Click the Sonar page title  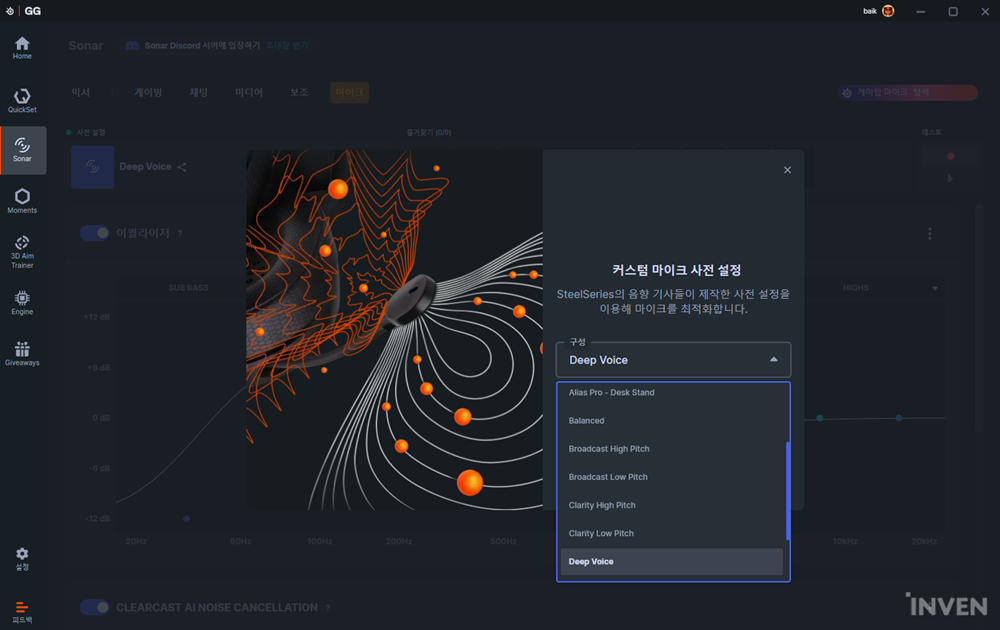(x=86, y=46)
